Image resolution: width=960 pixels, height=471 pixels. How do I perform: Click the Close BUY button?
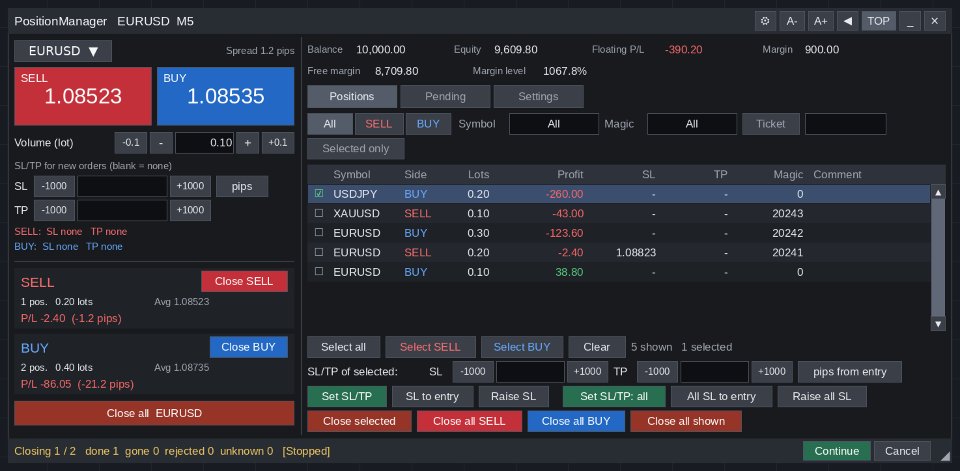pos(249,347)
